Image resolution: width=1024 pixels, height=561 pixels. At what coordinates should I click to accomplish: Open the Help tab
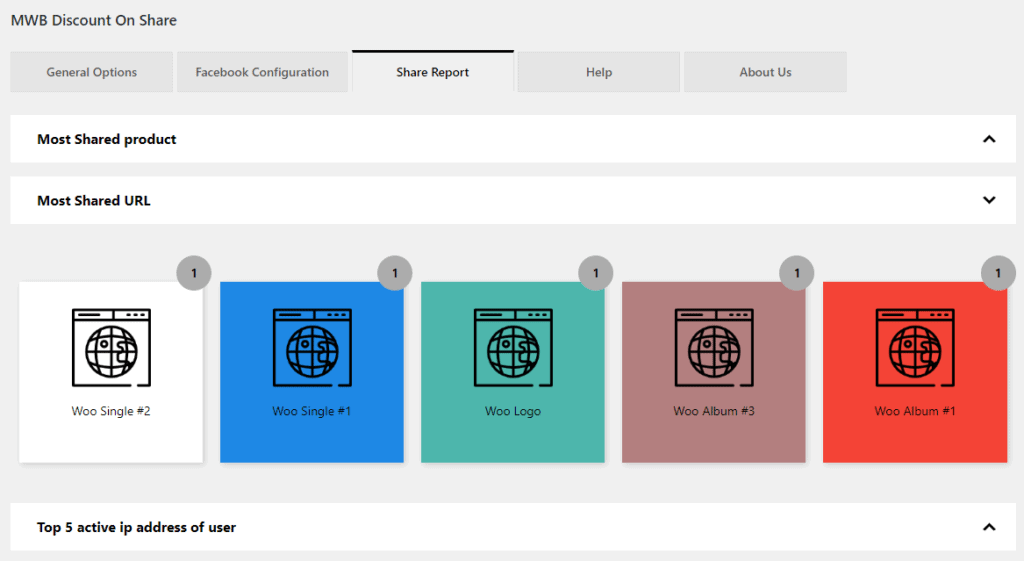click(x=598, y=72)
